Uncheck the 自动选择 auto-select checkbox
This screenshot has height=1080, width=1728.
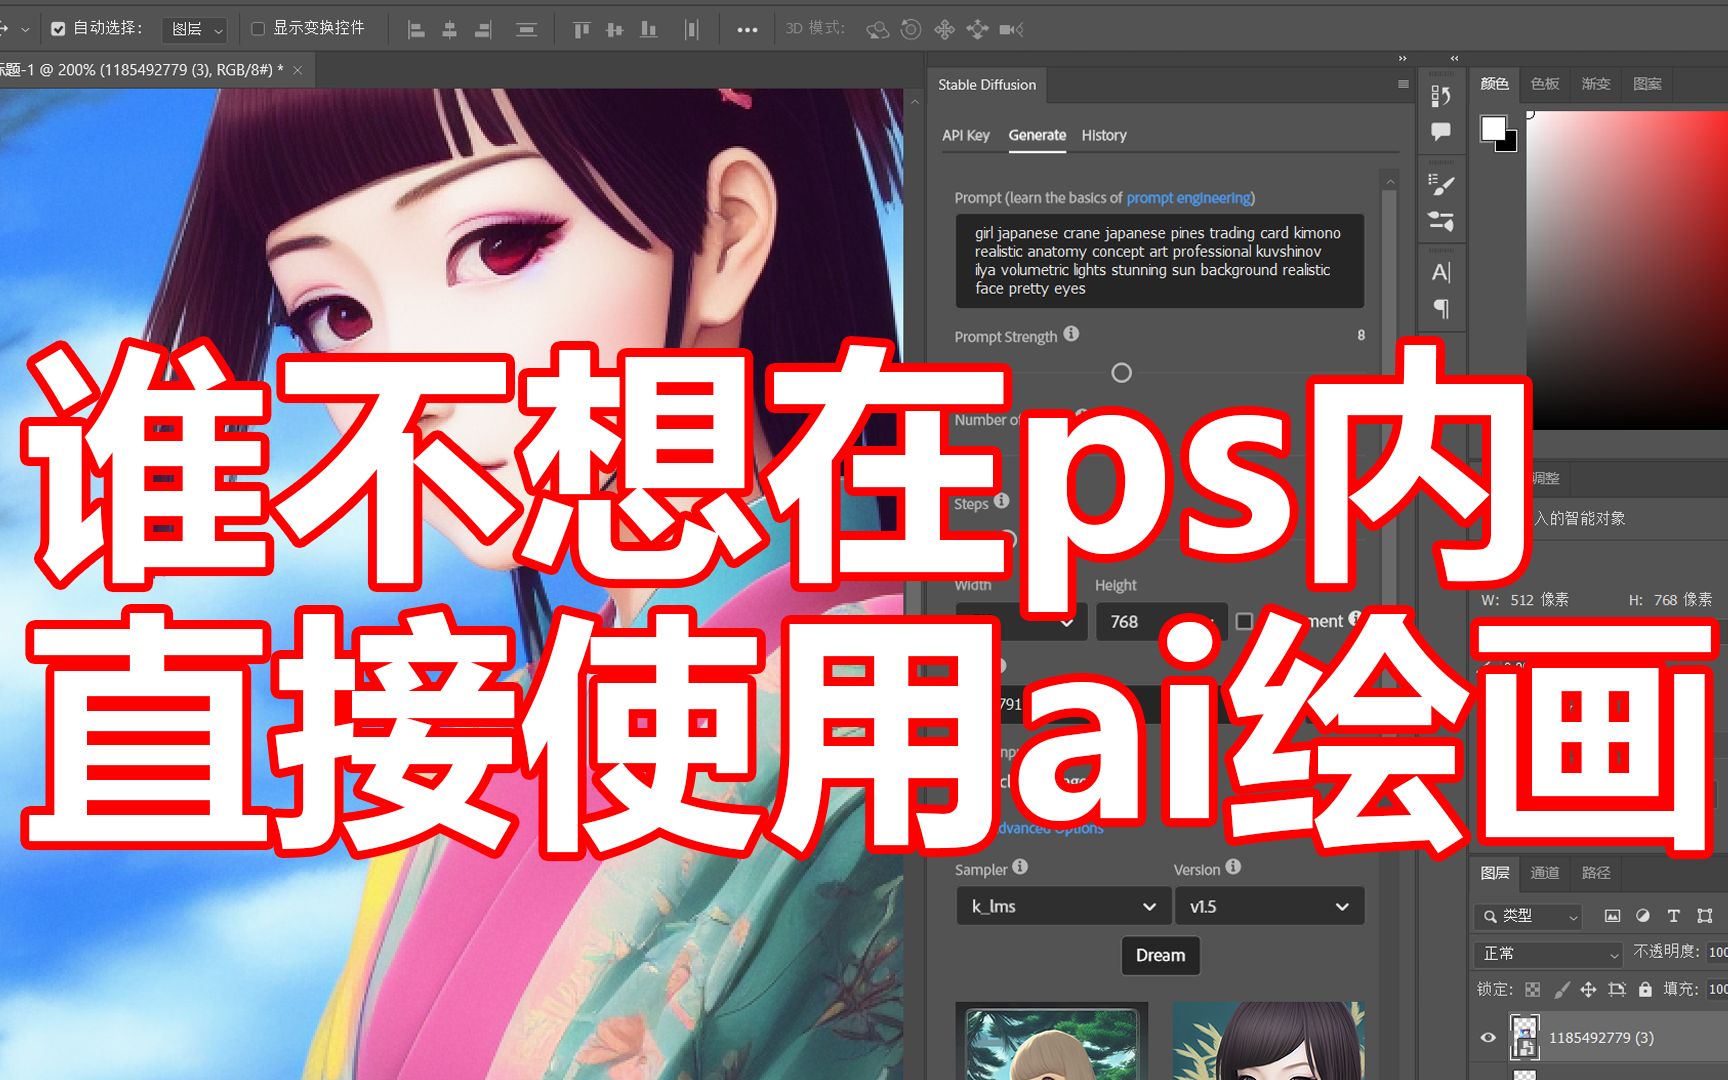click(x=58, y=29)
